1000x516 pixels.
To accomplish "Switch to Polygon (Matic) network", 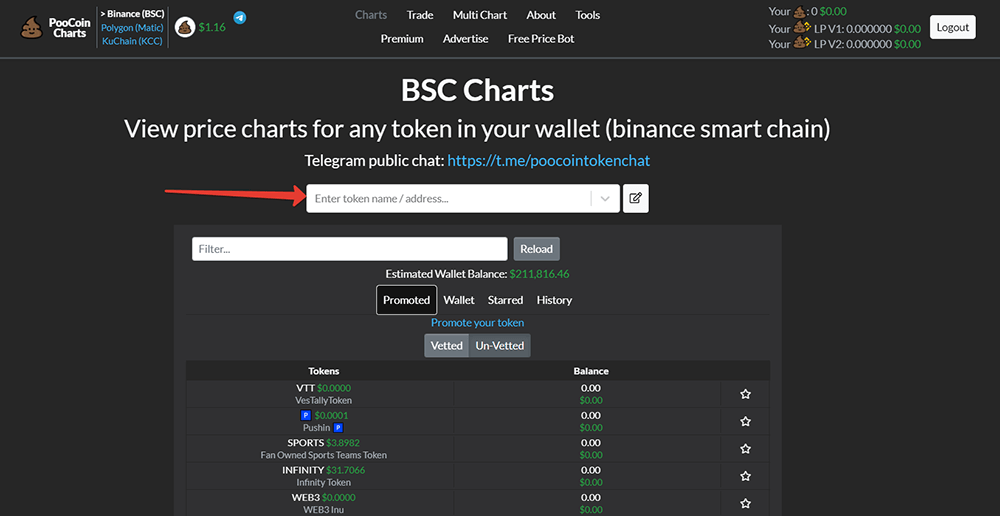I will tap(132, 27).
